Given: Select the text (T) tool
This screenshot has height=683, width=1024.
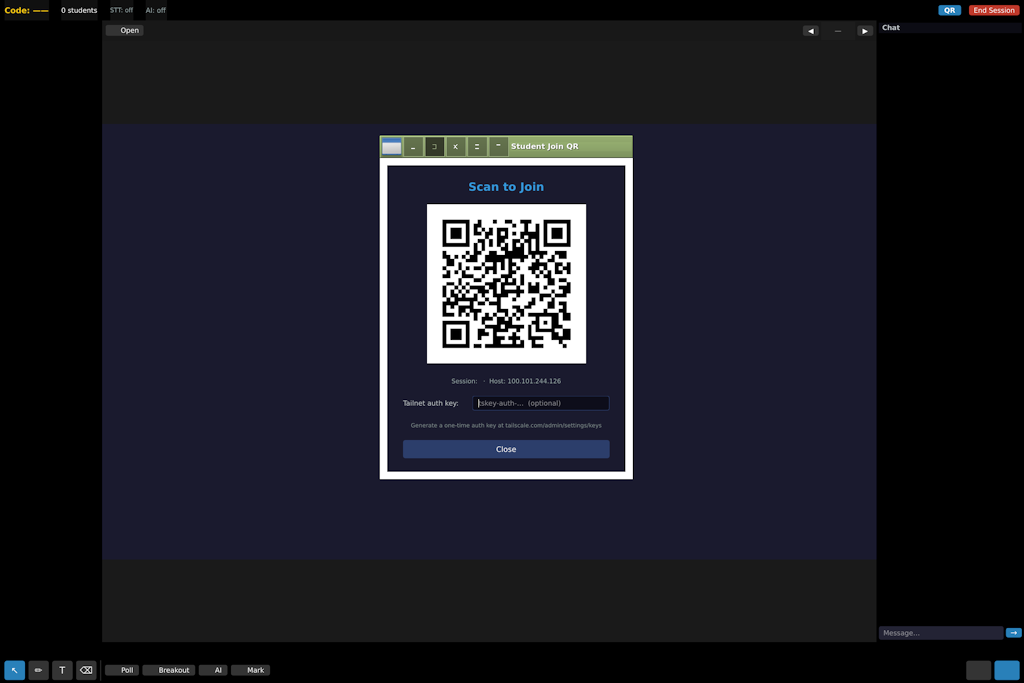Looking at the screenshot, I should [x=62, y=670].
